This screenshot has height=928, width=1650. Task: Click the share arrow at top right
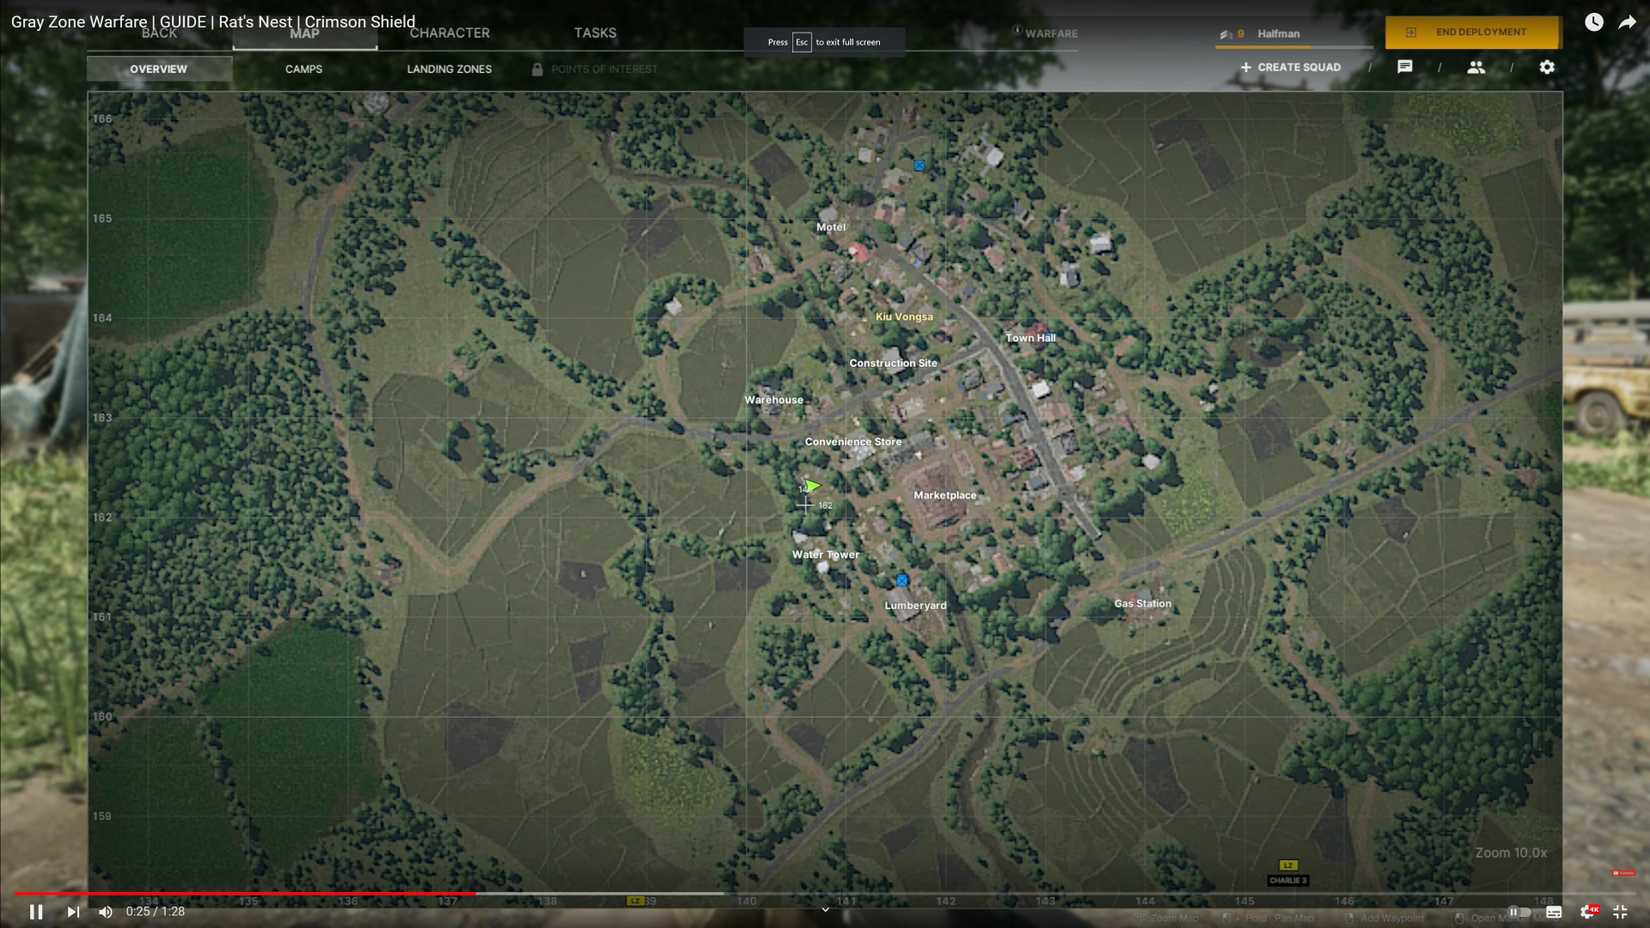[1627, 21]
